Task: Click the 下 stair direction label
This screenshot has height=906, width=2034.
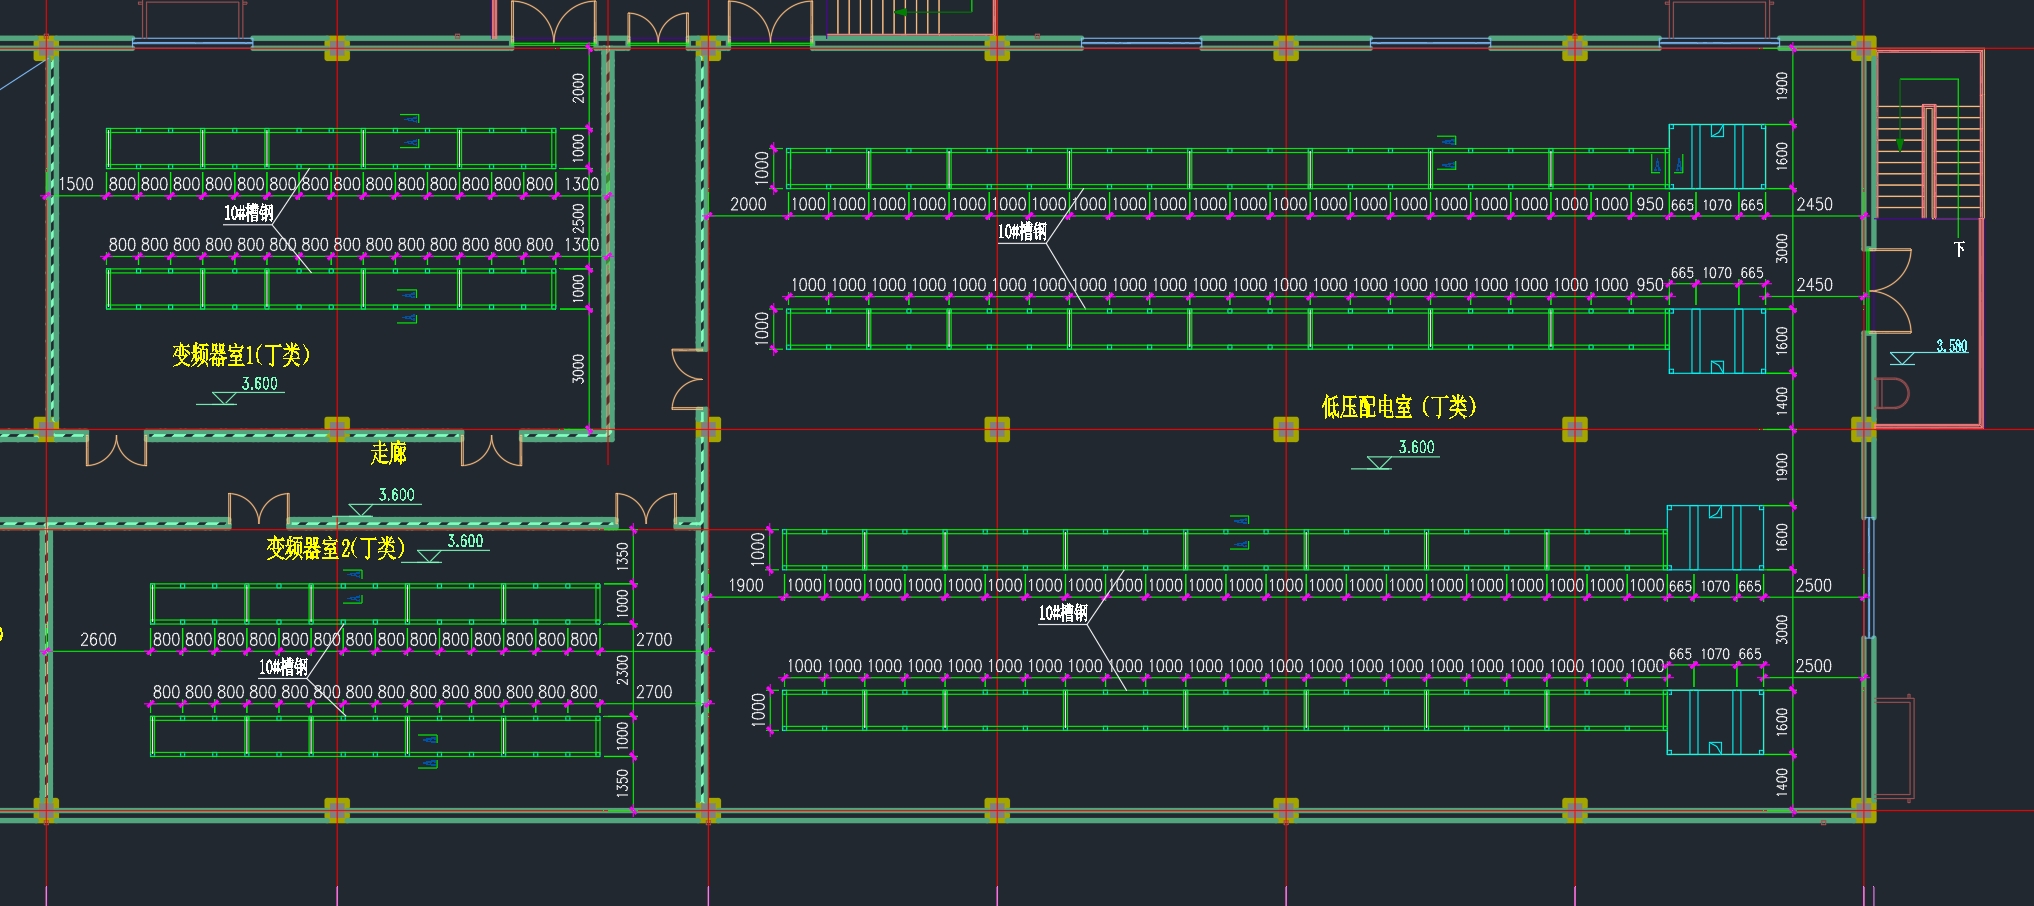Action: 1959,249
